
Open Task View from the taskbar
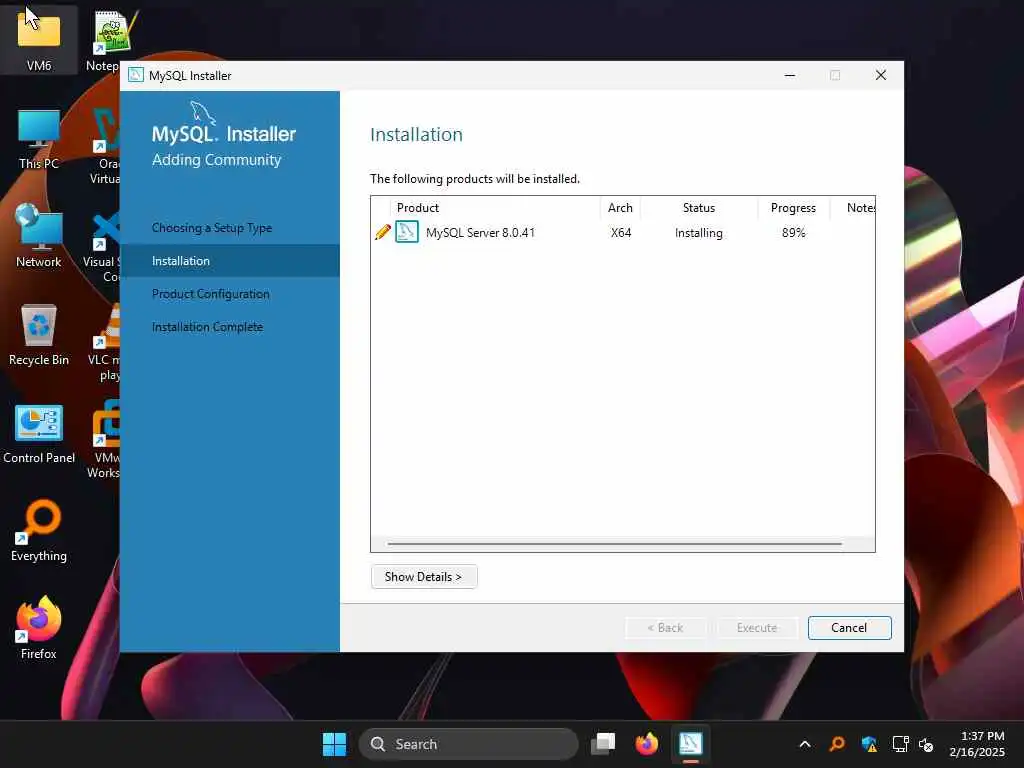tap(603, 744)
